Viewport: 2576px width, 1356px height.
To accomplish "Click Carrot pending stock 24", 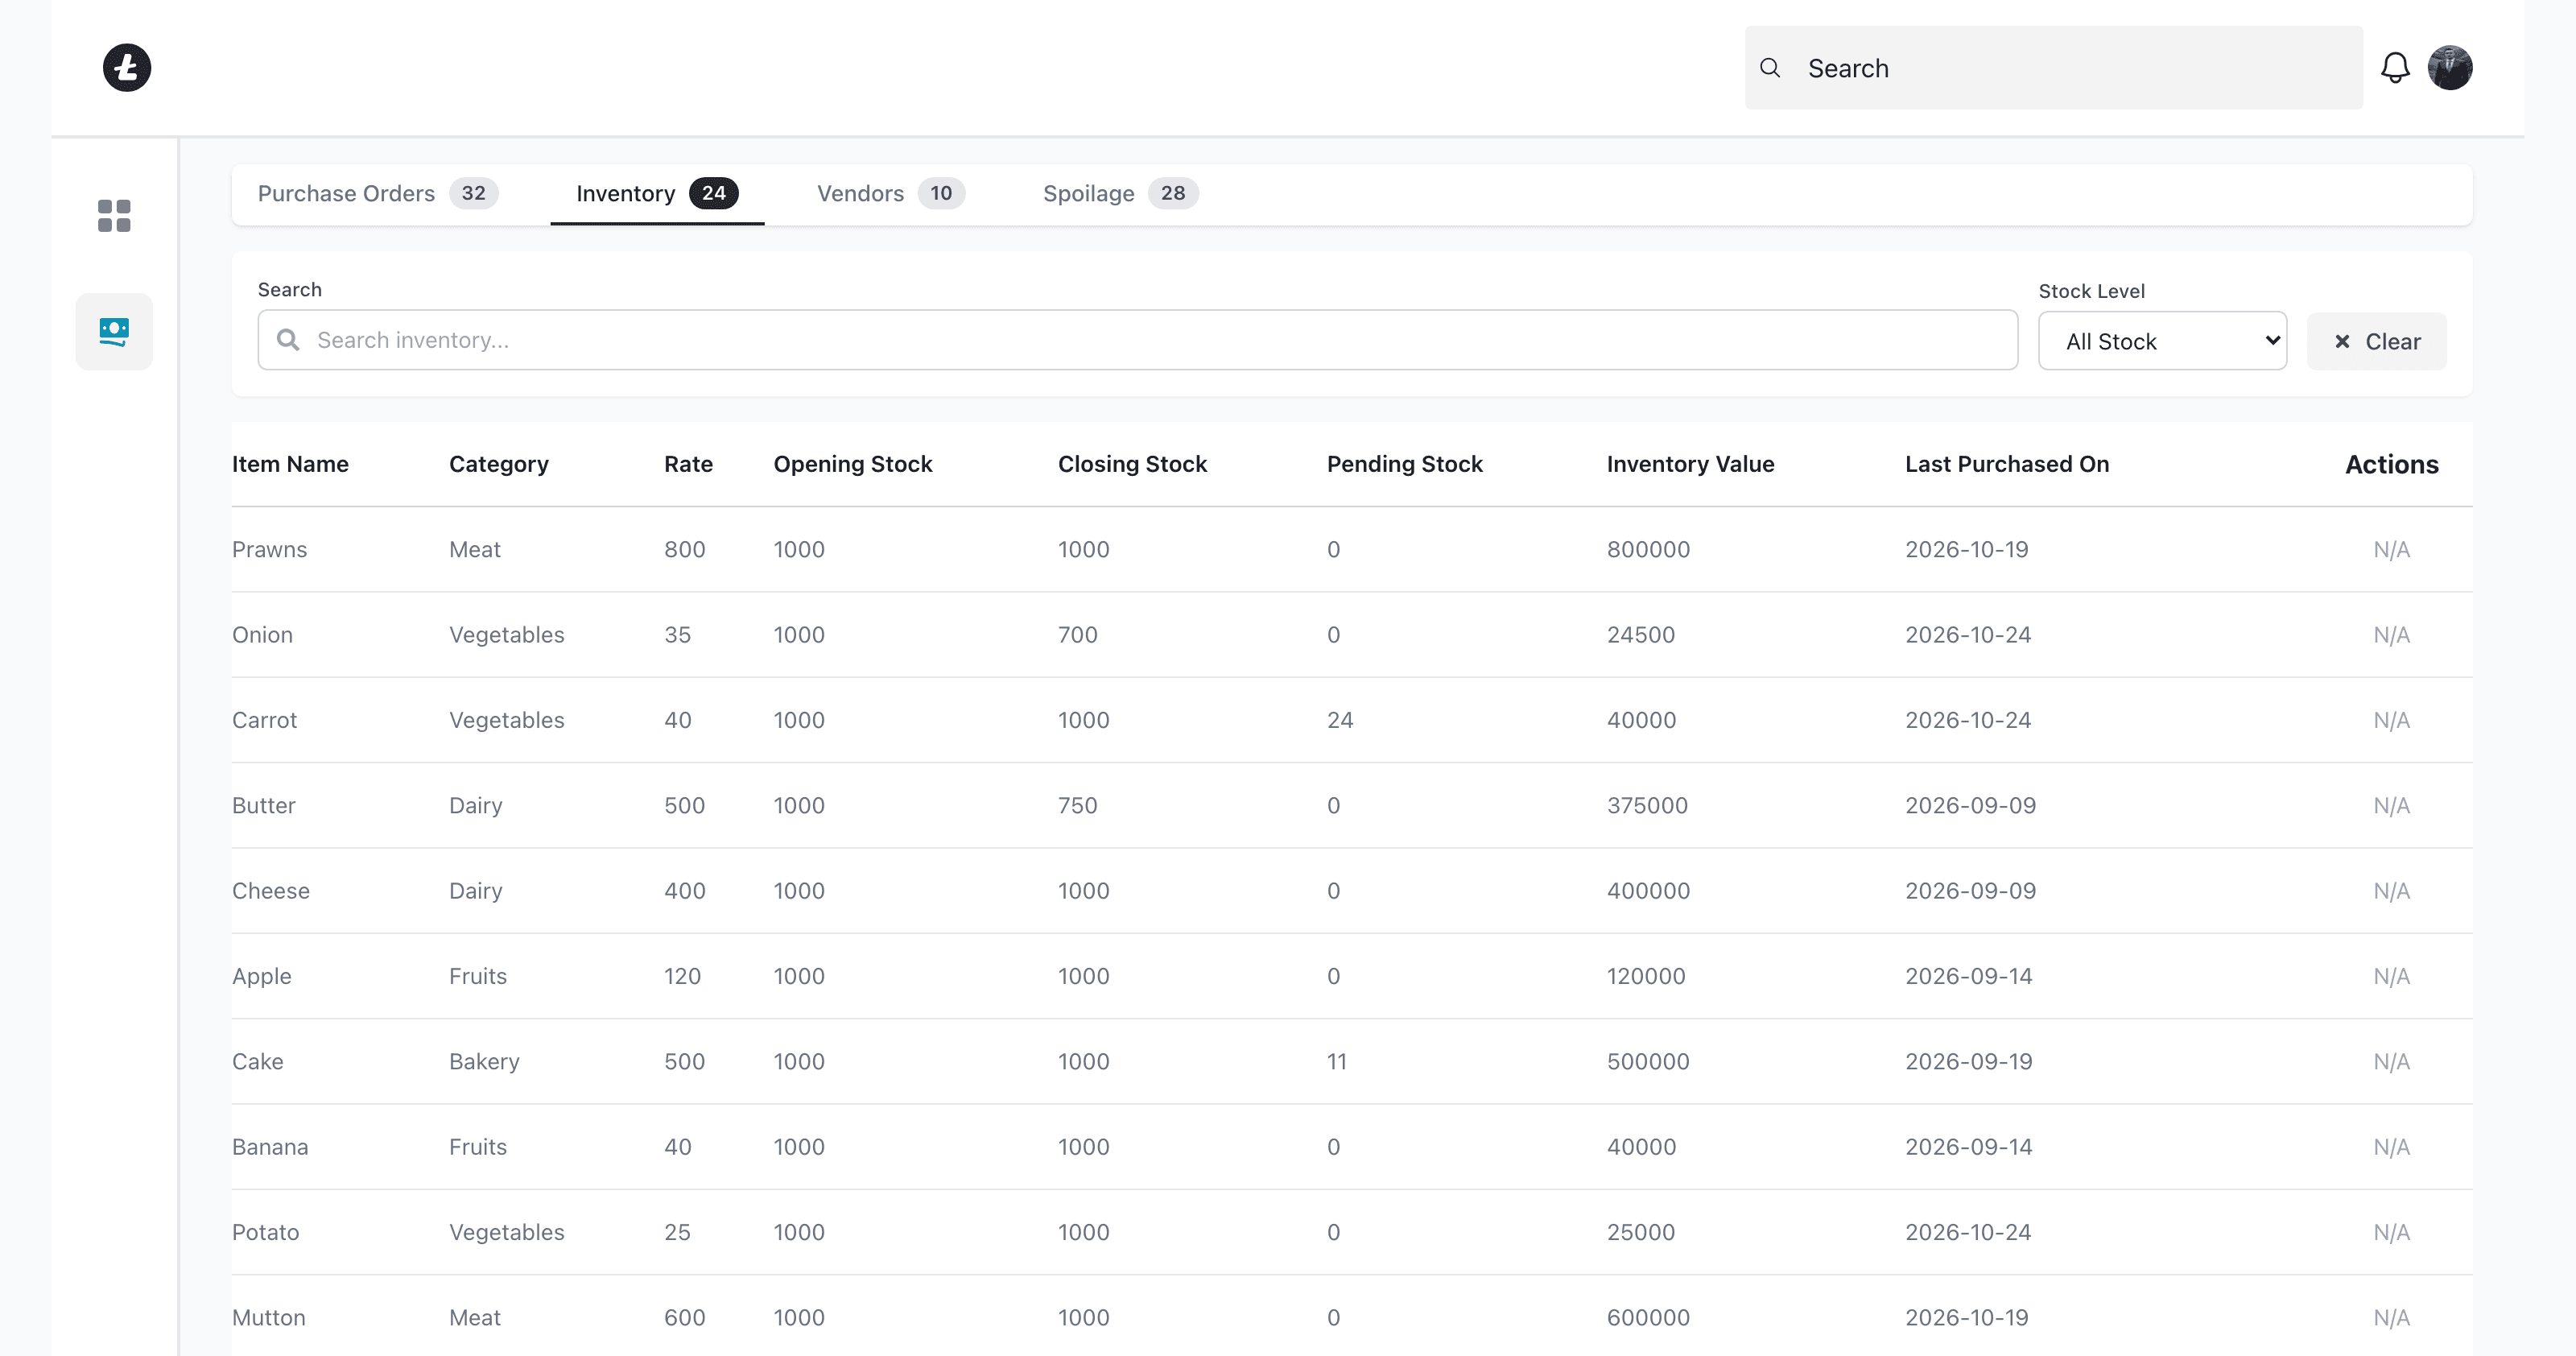I will (1339, 720).
